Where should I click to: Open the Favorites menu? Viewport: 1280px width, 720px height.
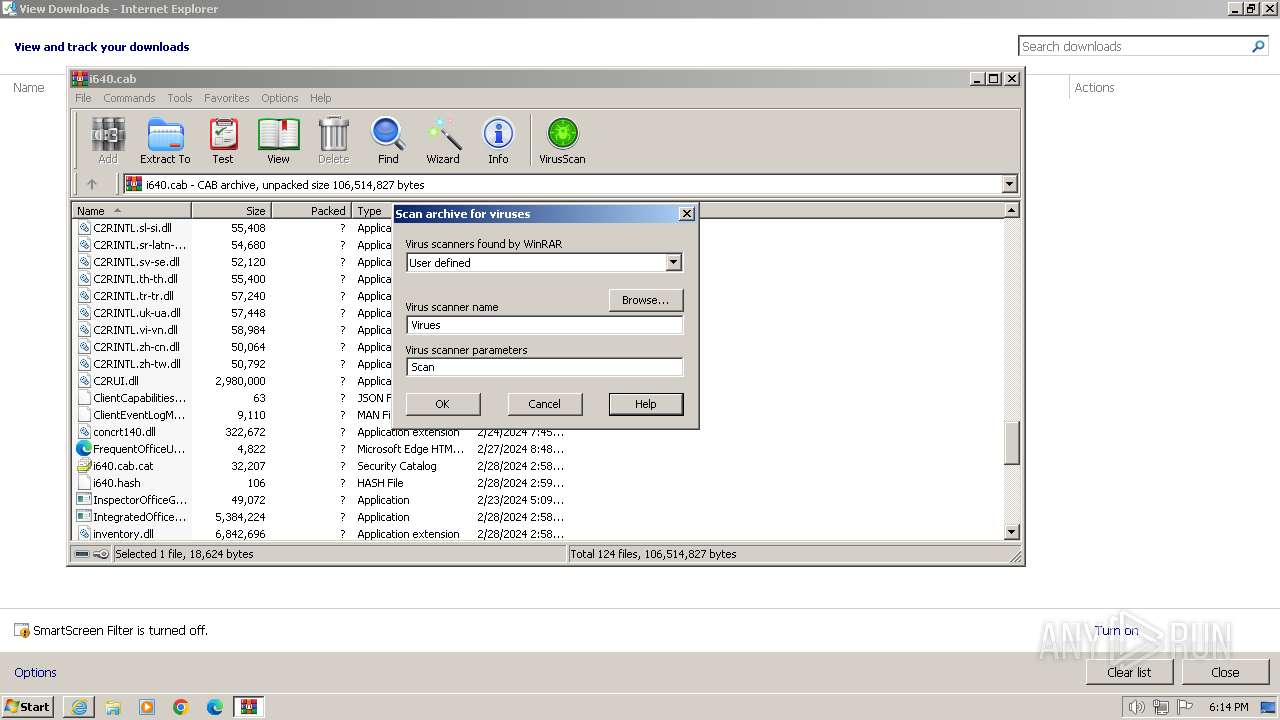tap(227, 98)
